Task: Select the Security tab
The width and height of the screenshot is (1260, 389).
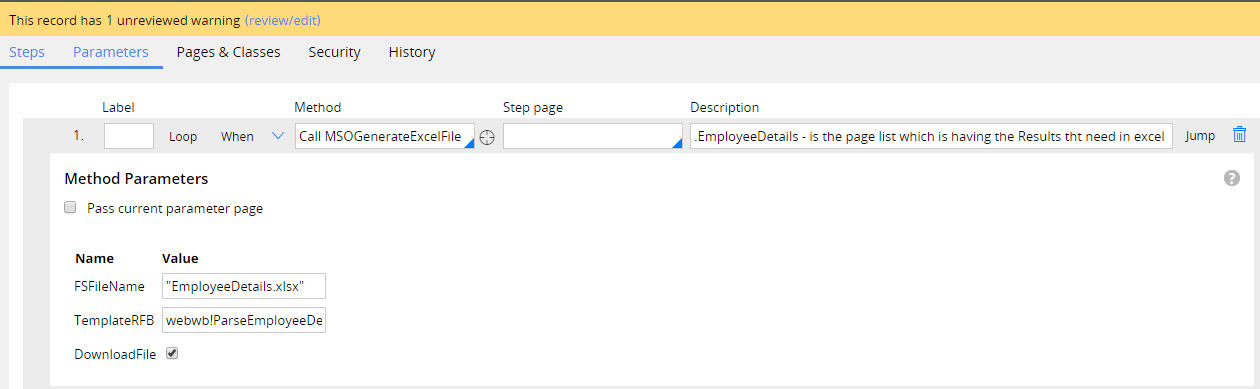Action: coord(334,52)
